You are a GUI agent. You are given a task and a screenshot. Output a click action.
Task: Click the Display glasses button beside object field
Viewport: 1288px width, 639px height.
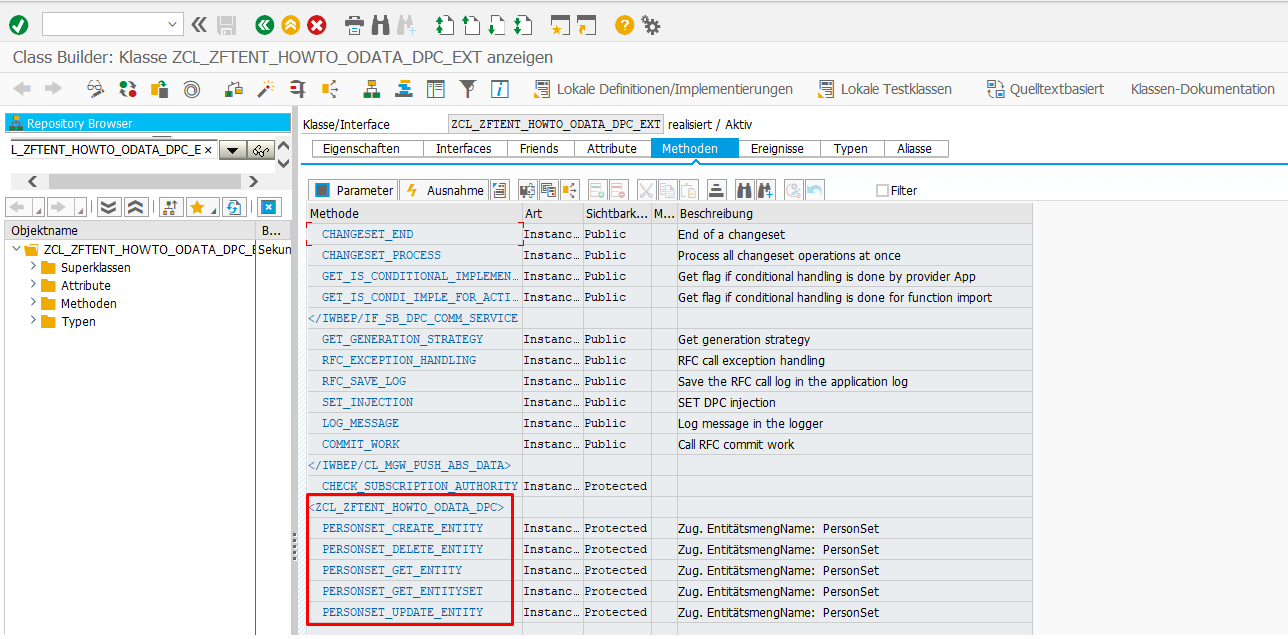pyautogui.click(x=260, y=150)
